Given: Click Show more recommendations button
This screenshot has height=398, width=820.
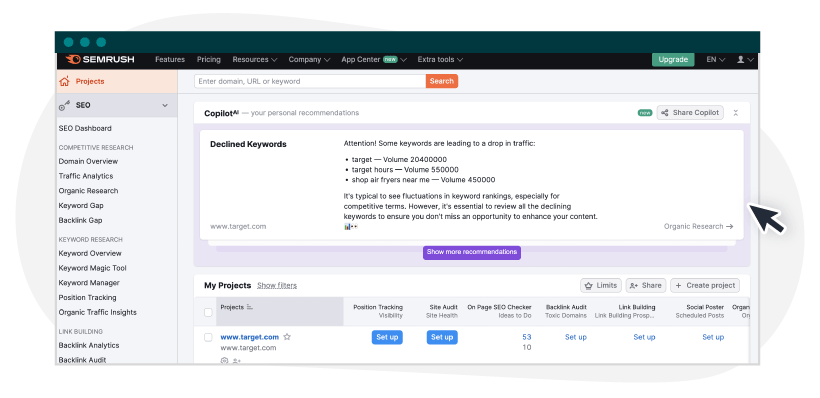Looking at the screenshot, I should tap(472, 252).
